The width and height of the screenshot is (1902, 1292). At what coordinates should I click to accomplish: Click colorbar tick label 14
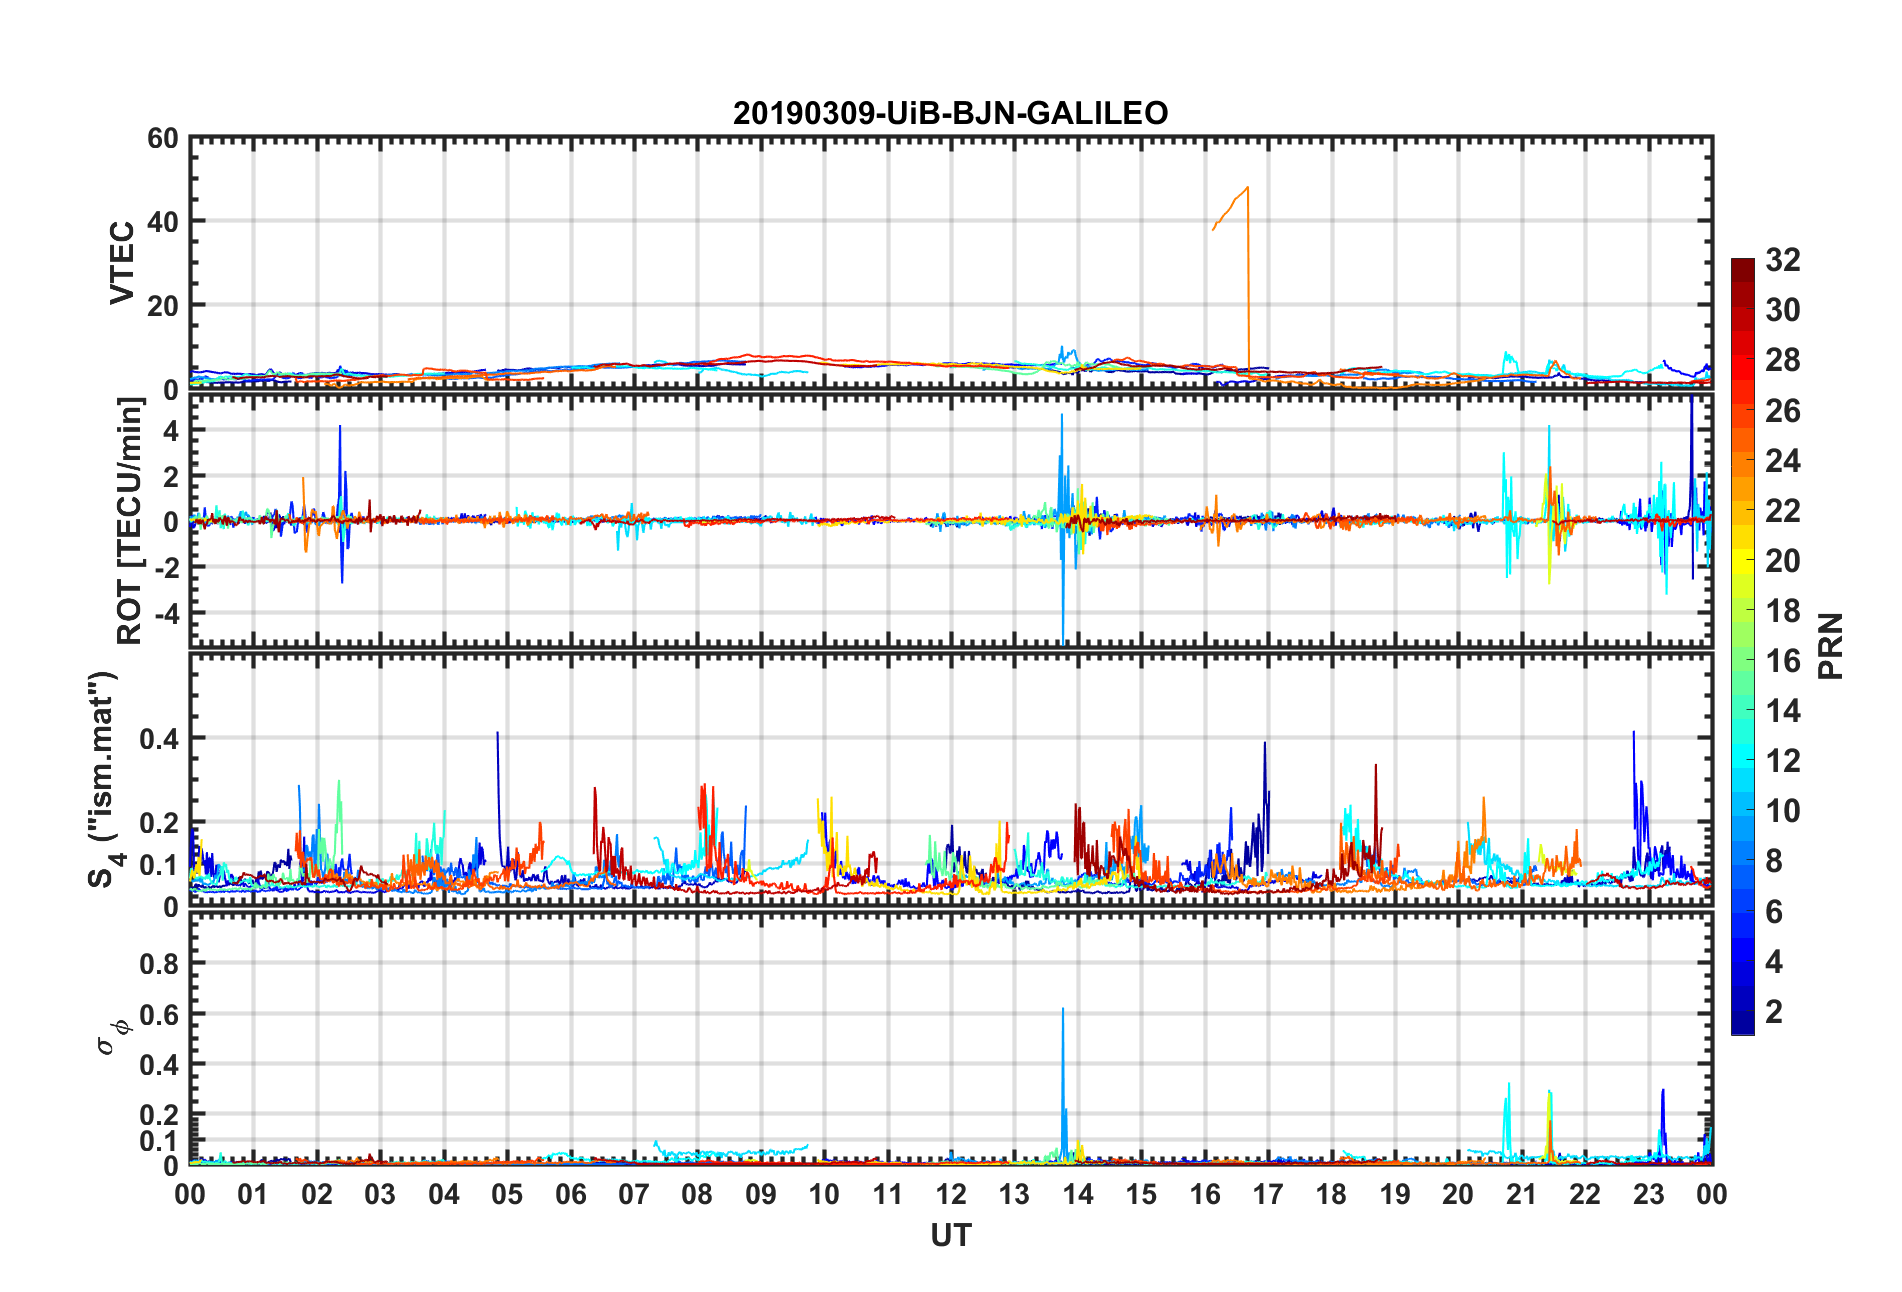click(1782, 711)
